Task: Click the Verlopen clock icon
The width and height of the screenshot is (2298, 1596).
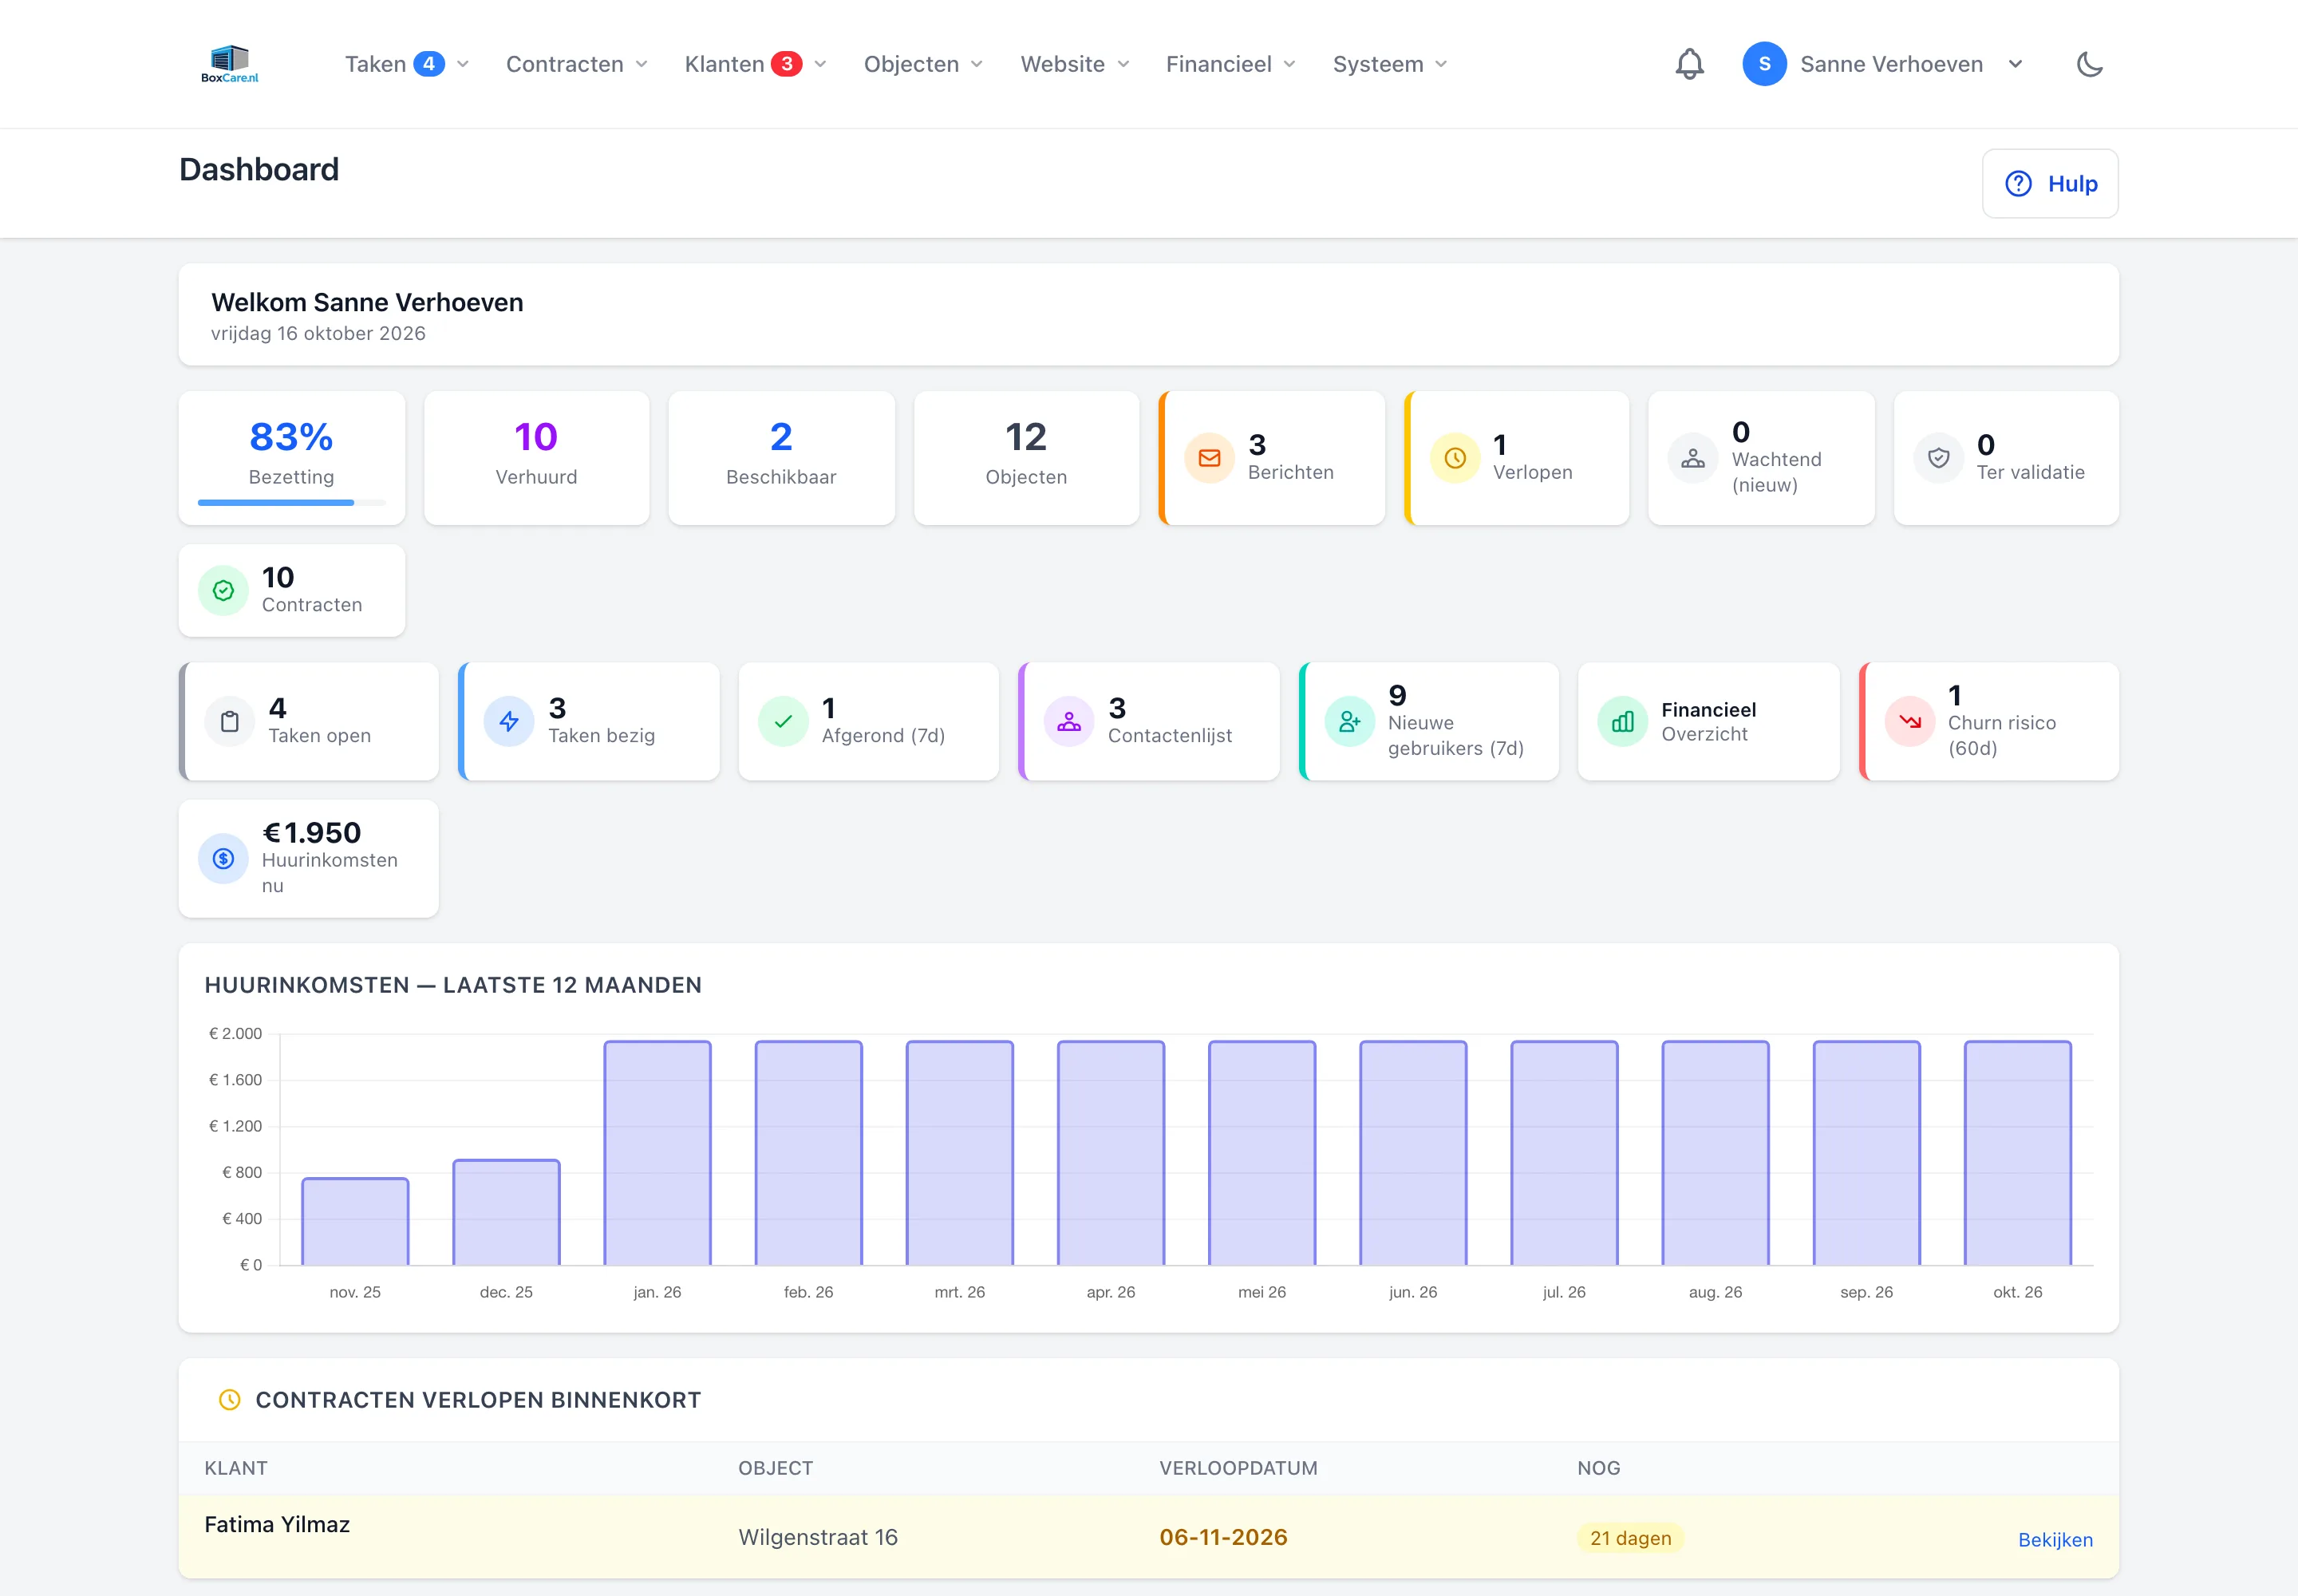Action: (1455, 458)
